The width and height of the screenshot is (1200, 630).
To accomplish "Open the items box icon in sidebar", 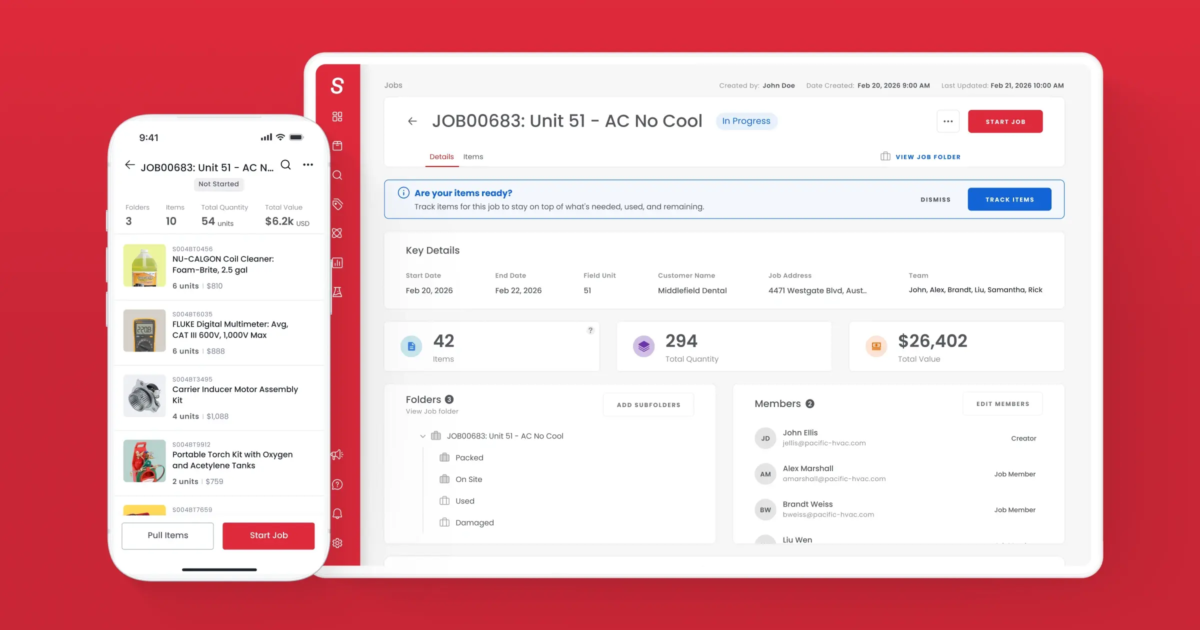I will click(337, 145).
